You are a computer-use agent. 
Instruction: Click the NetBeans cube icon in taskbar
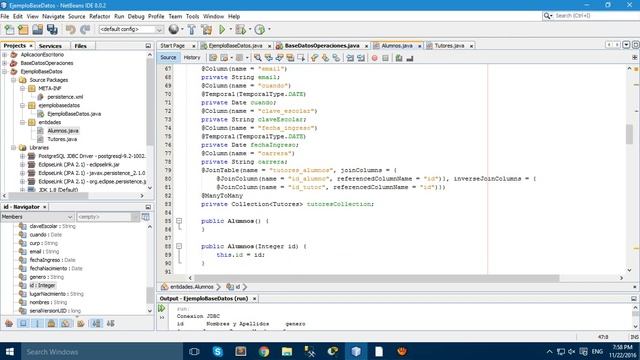(356, 351)
